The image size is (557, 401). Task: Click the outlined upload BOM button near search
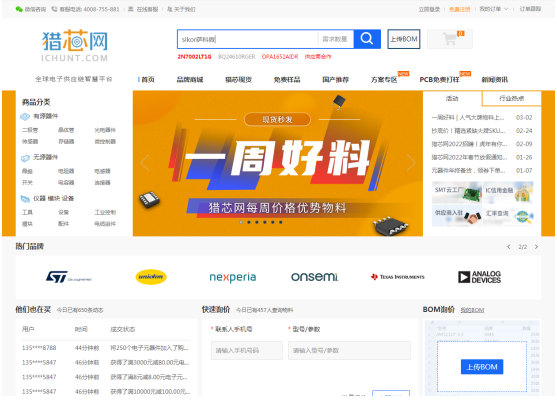coord(404,39)
